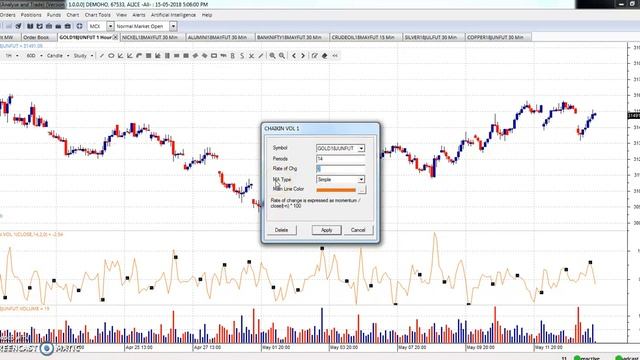This screenshot has height=360, width=640.
Task: Collapse chart toolbar with double-arrow icon
Action: click(x=335, y=56)
